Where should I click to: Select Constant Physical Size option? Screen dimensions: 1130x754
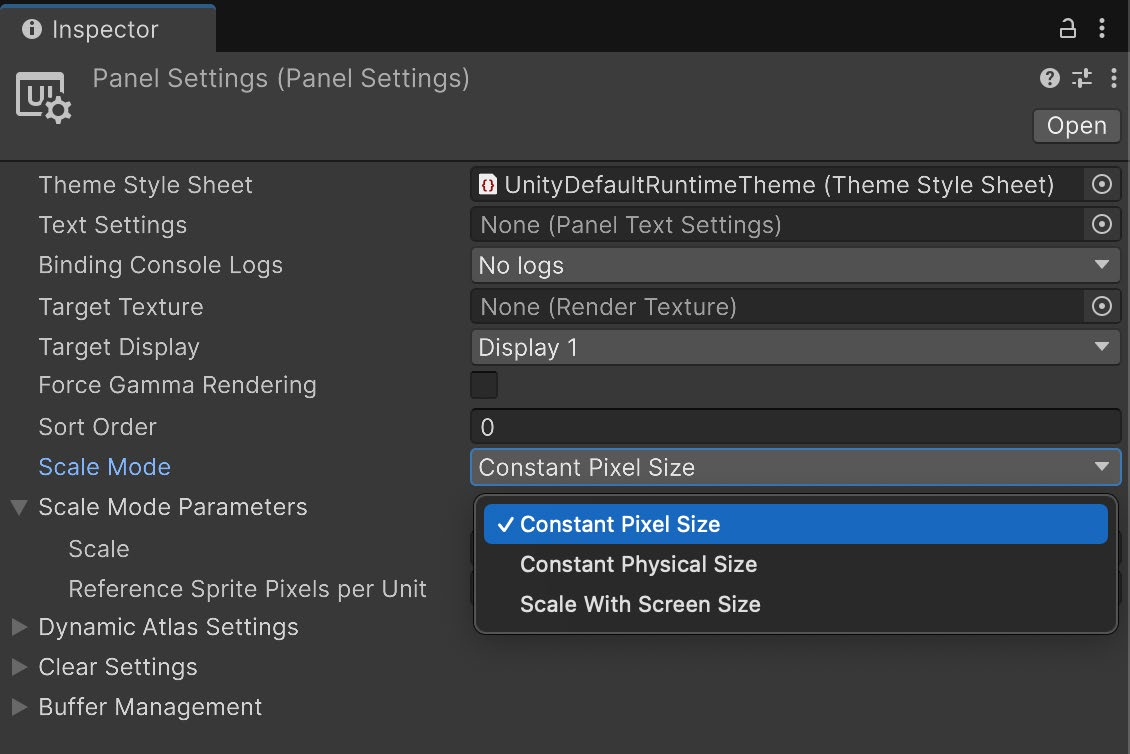click(x=796, y=564)
